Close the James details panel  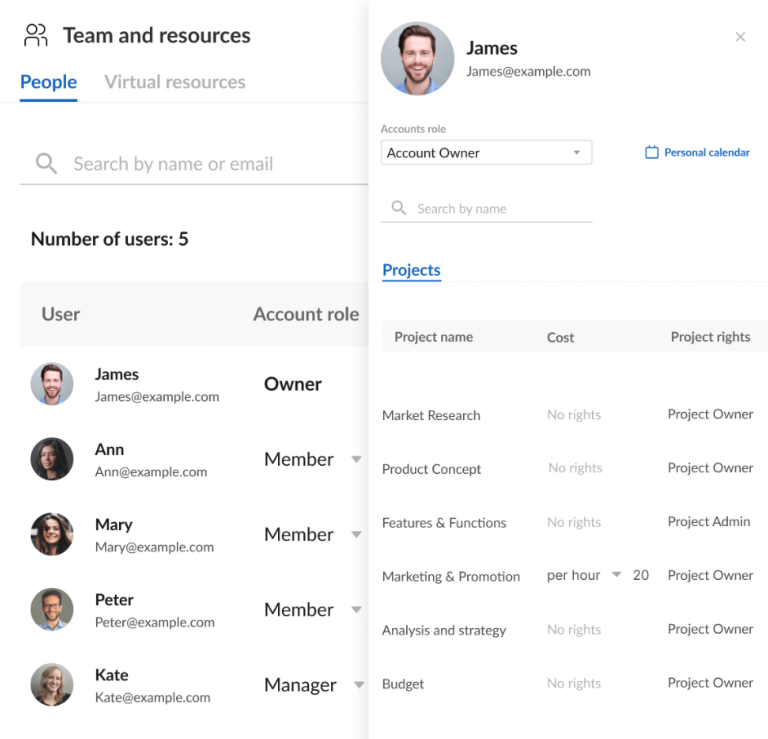pyautogui.click(x=740, y=37)
